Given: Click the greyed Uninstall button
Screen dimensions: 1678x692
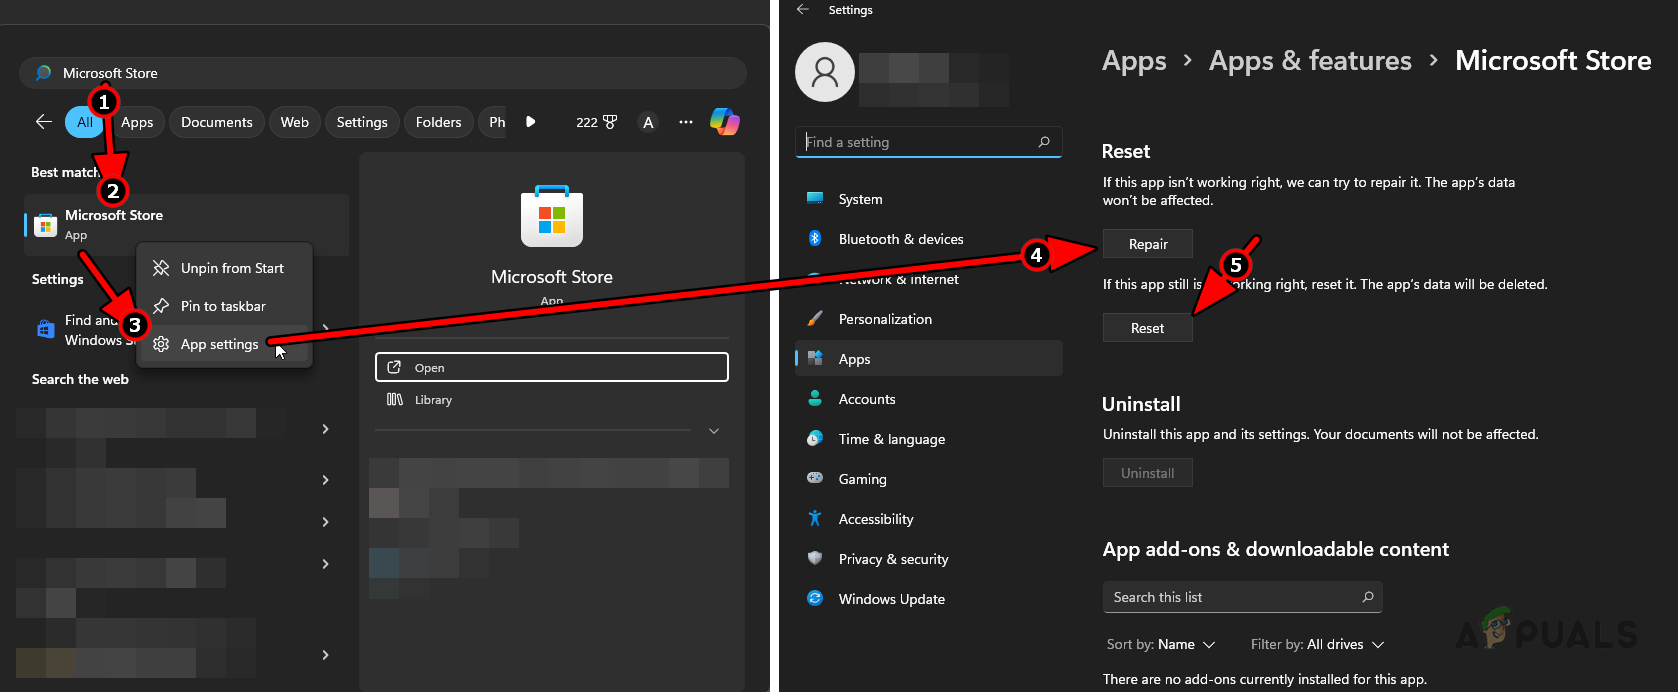Looking at the screenshot, I should pos(1148,473).
